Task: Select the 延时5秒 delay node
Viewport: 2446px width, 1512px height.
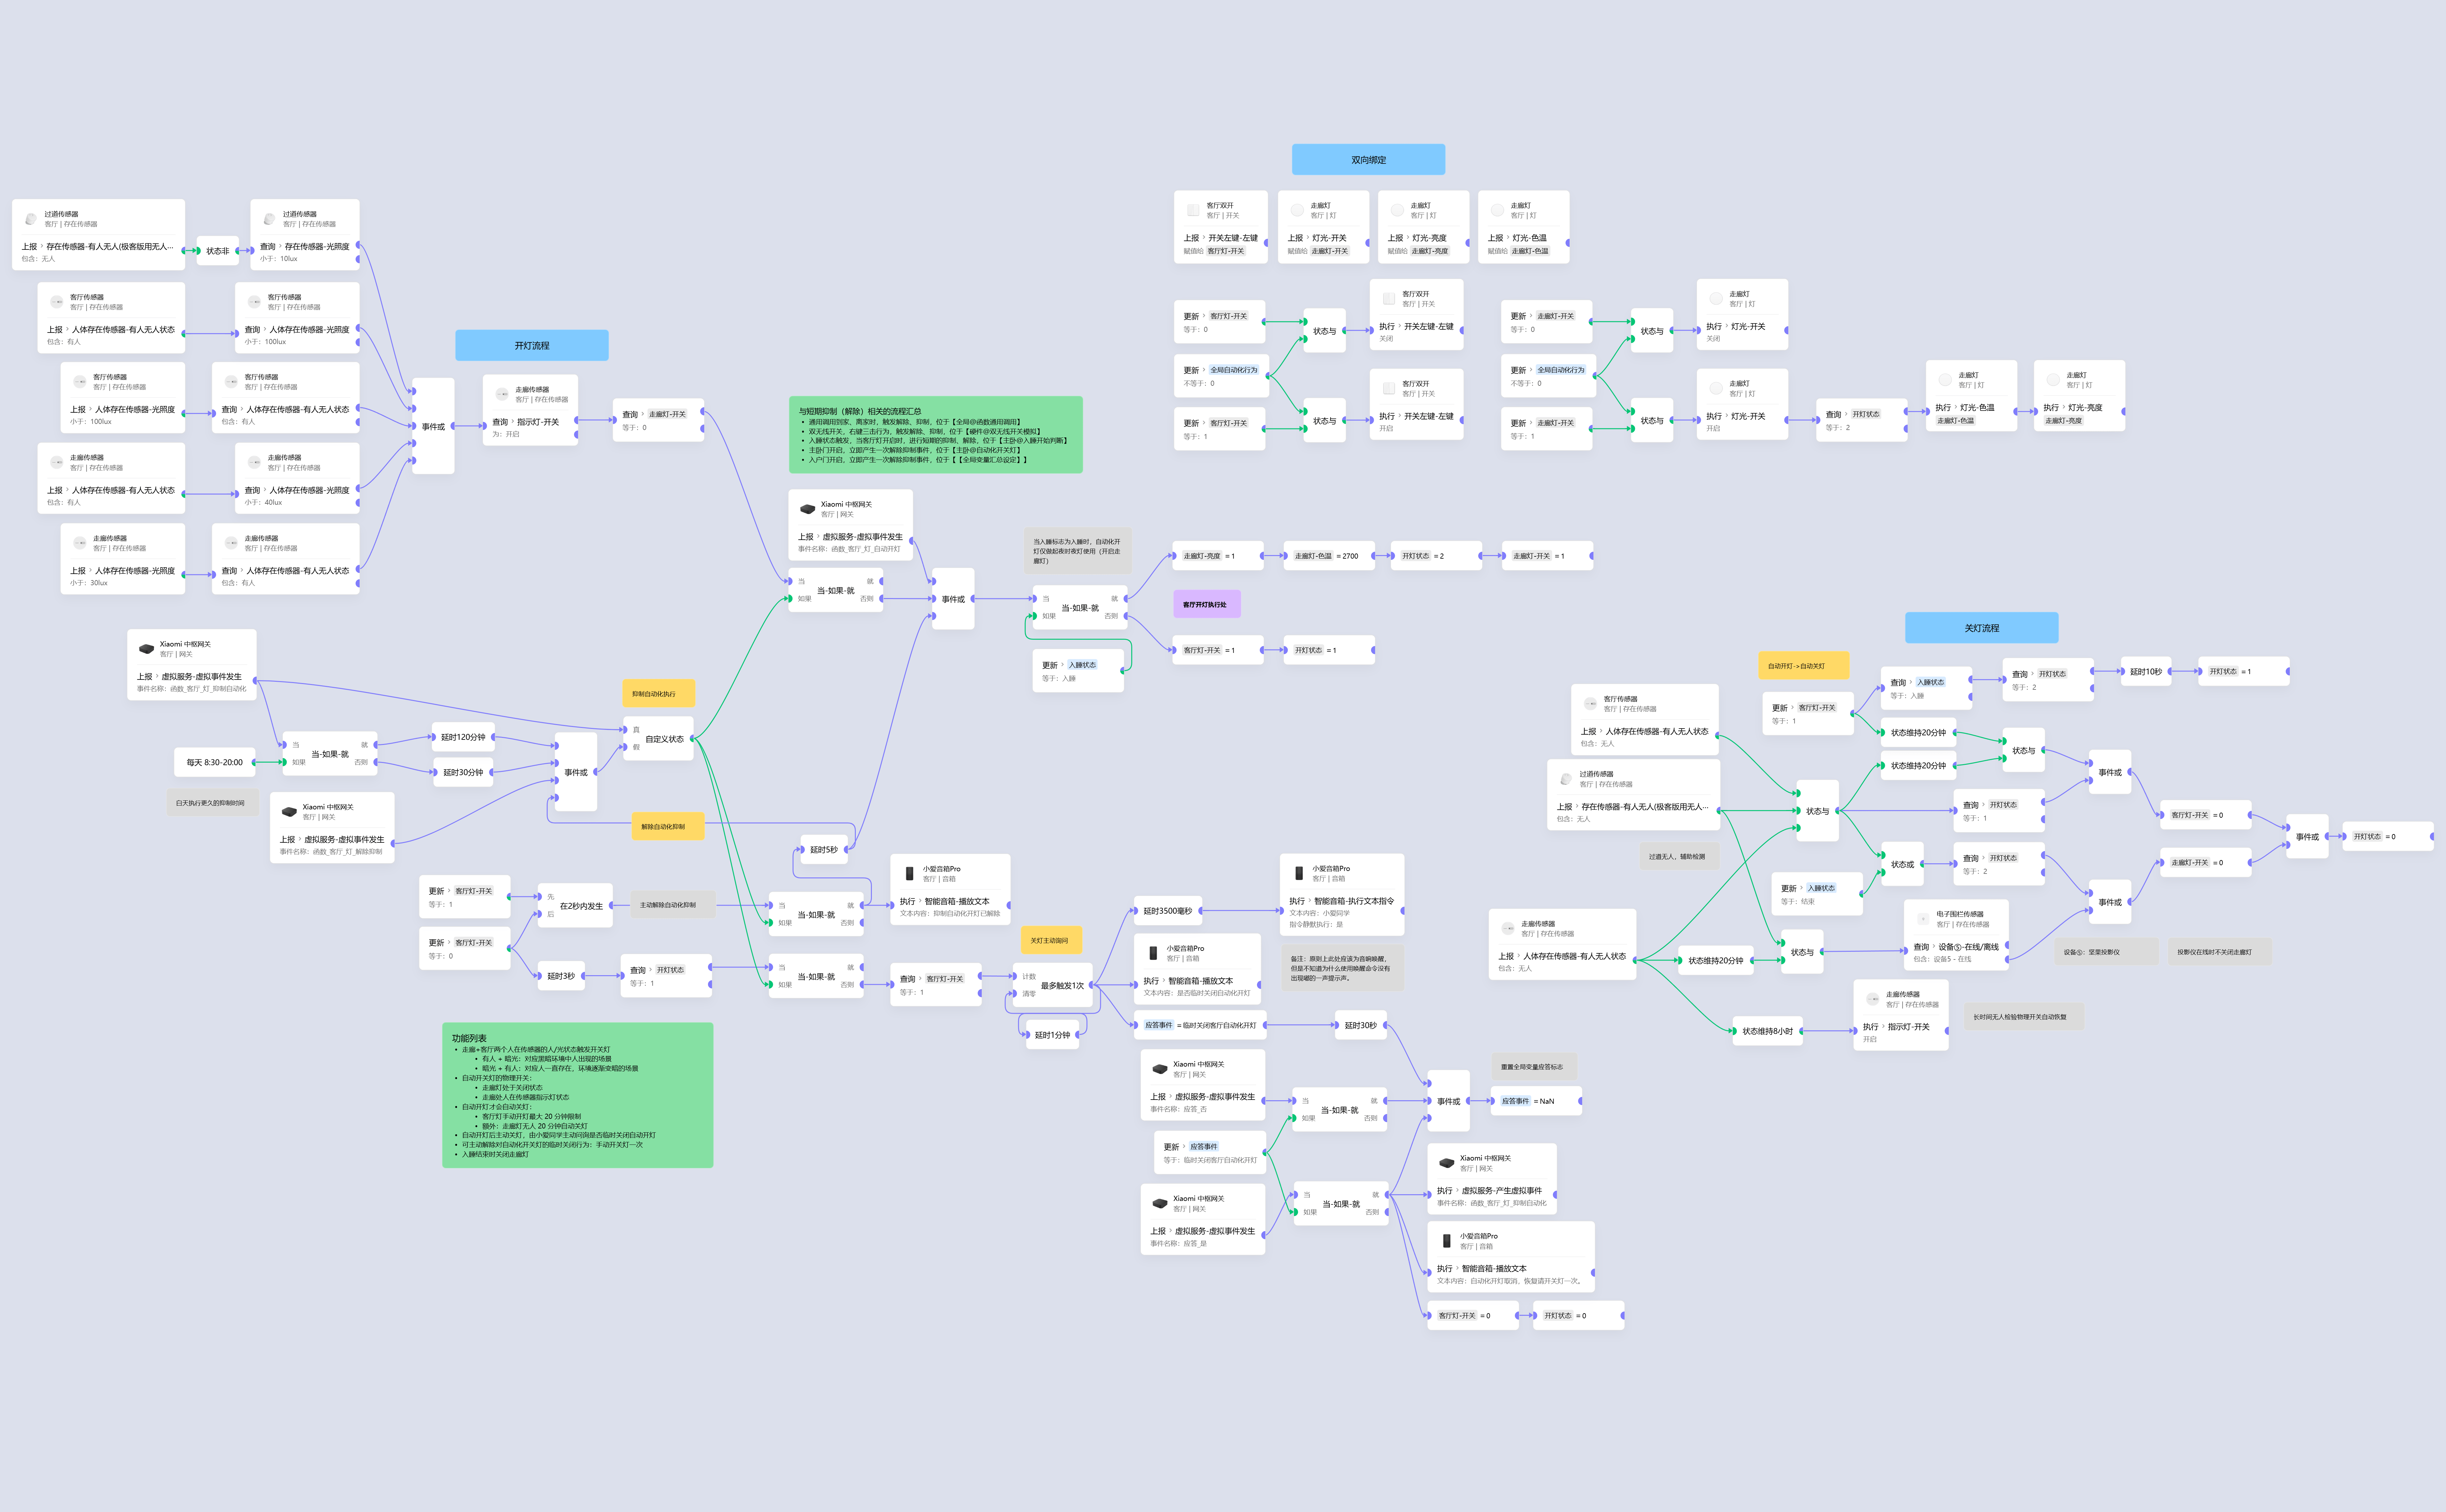Action: pyautogui.click(x=824, y=849)
